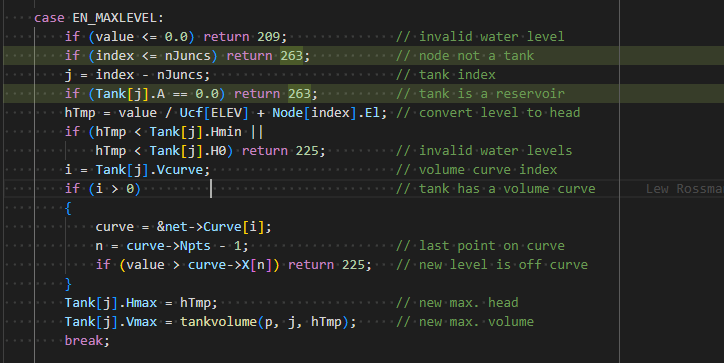Click 'index <= nJuncs' condition
Screen dimensions: 724x363
(x=153, y=56)
